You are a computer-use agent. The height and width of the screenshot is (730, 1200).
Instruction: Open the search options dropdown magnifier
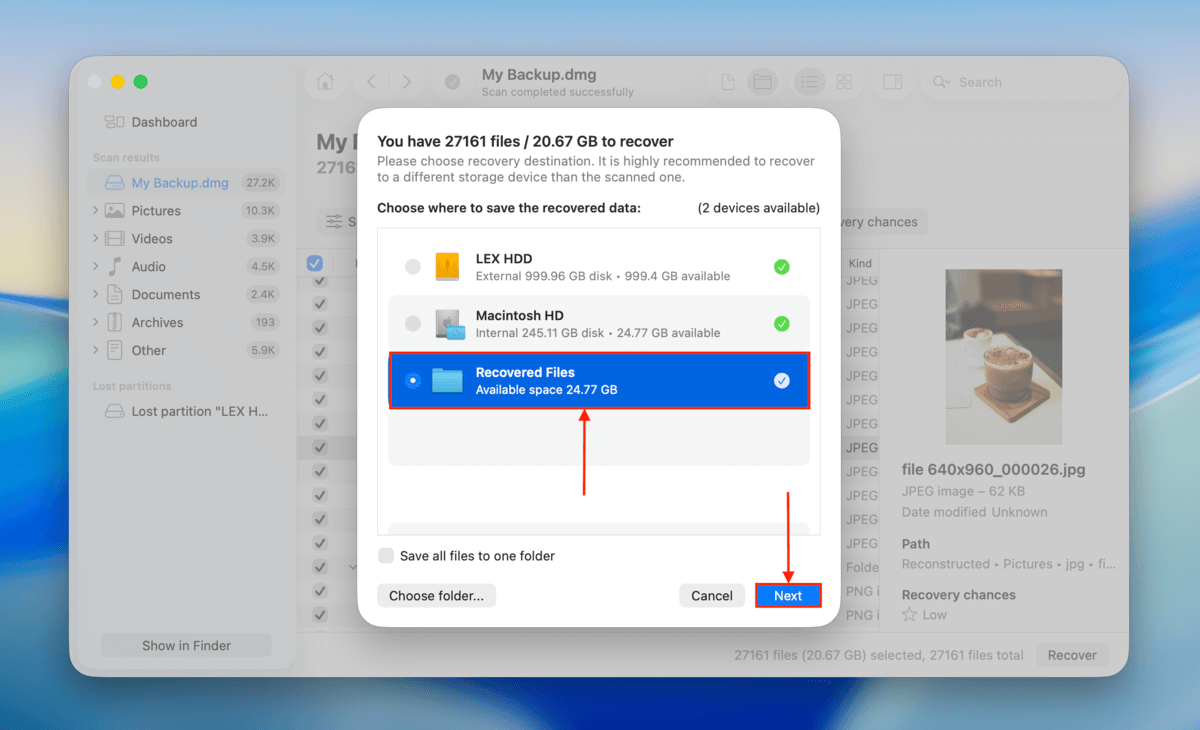[x=941, y=82]
